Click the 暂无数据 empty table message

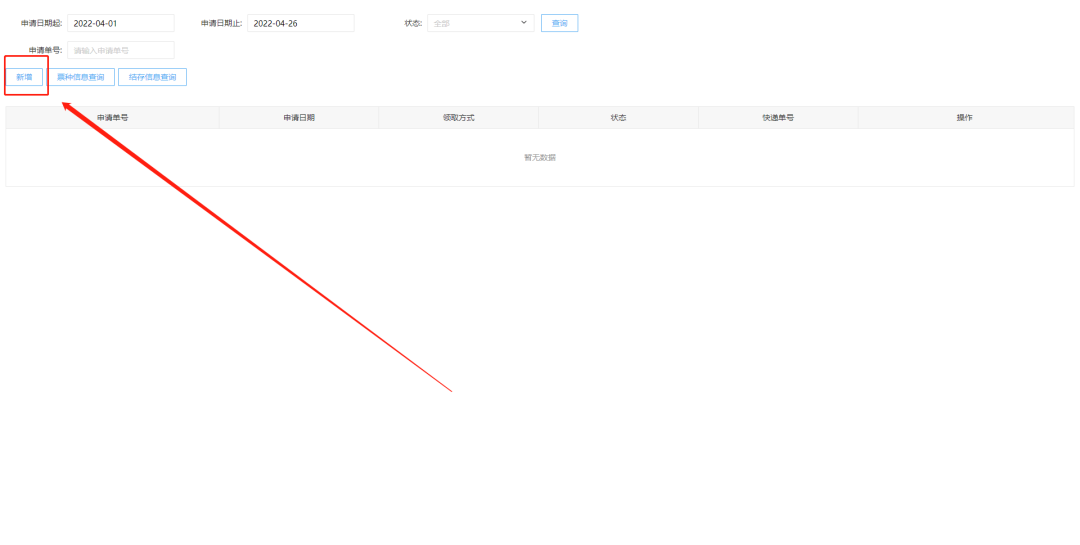click(540, 157)
